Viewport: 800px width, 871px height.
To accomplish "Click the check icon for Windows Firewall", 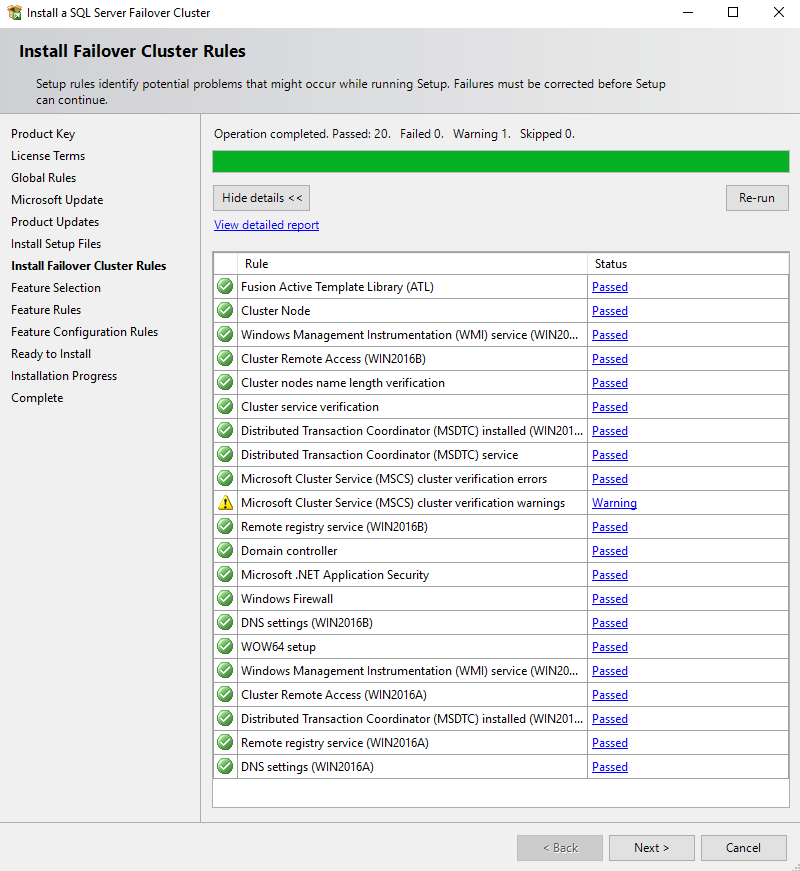I will [225, 598].
